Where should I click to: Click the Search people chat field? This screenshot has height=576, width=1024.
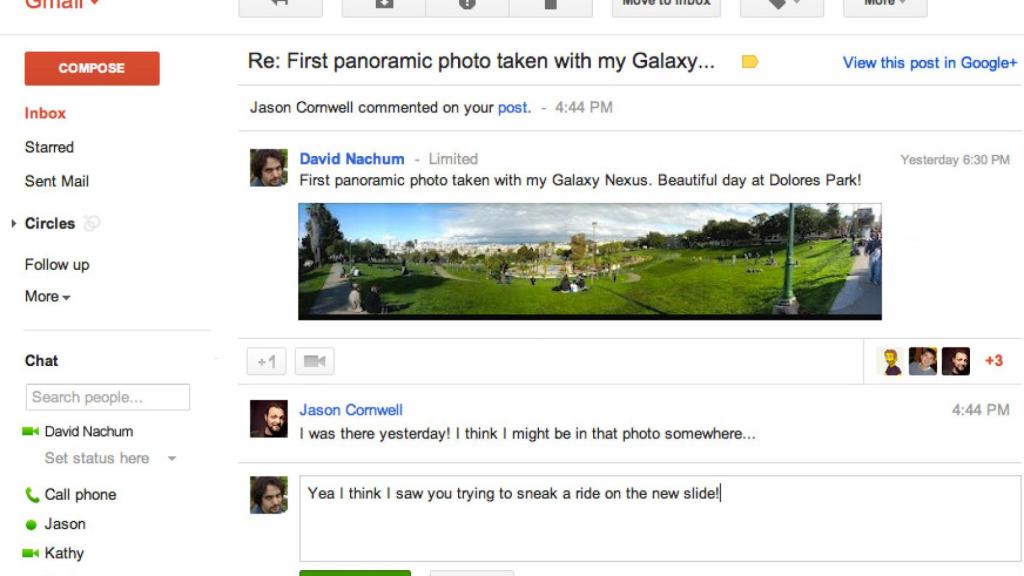pos(107,396)
